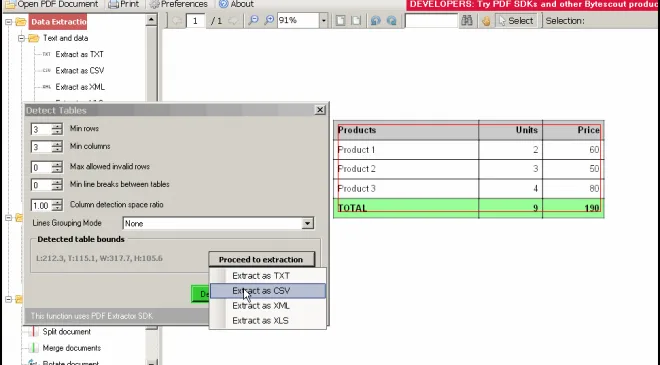
Task: Click the Max allowed invalid rows spinner
Action: (57, 167)
